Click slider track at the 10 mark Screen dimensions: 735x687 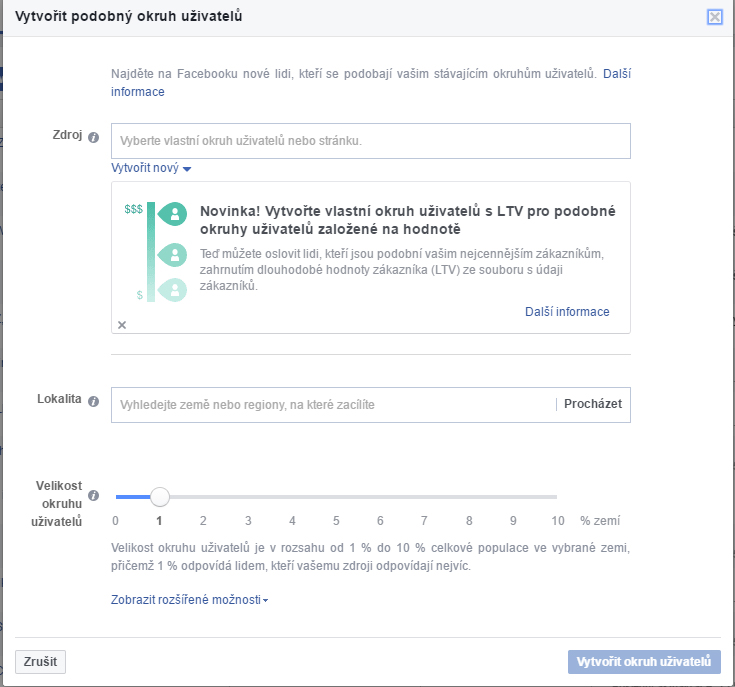point(556,497)
